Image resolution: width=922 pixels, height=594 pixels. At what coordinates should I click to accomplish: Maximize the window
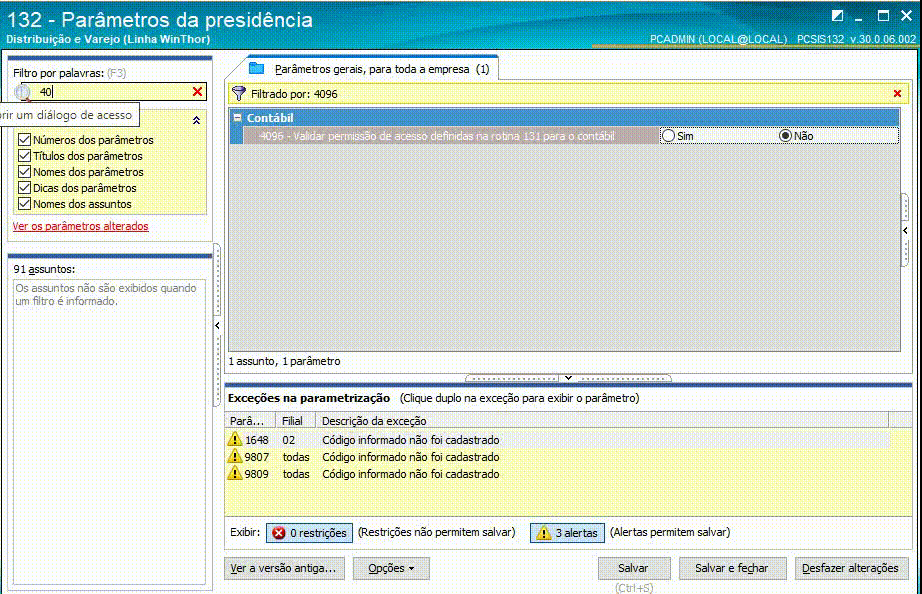883,16
